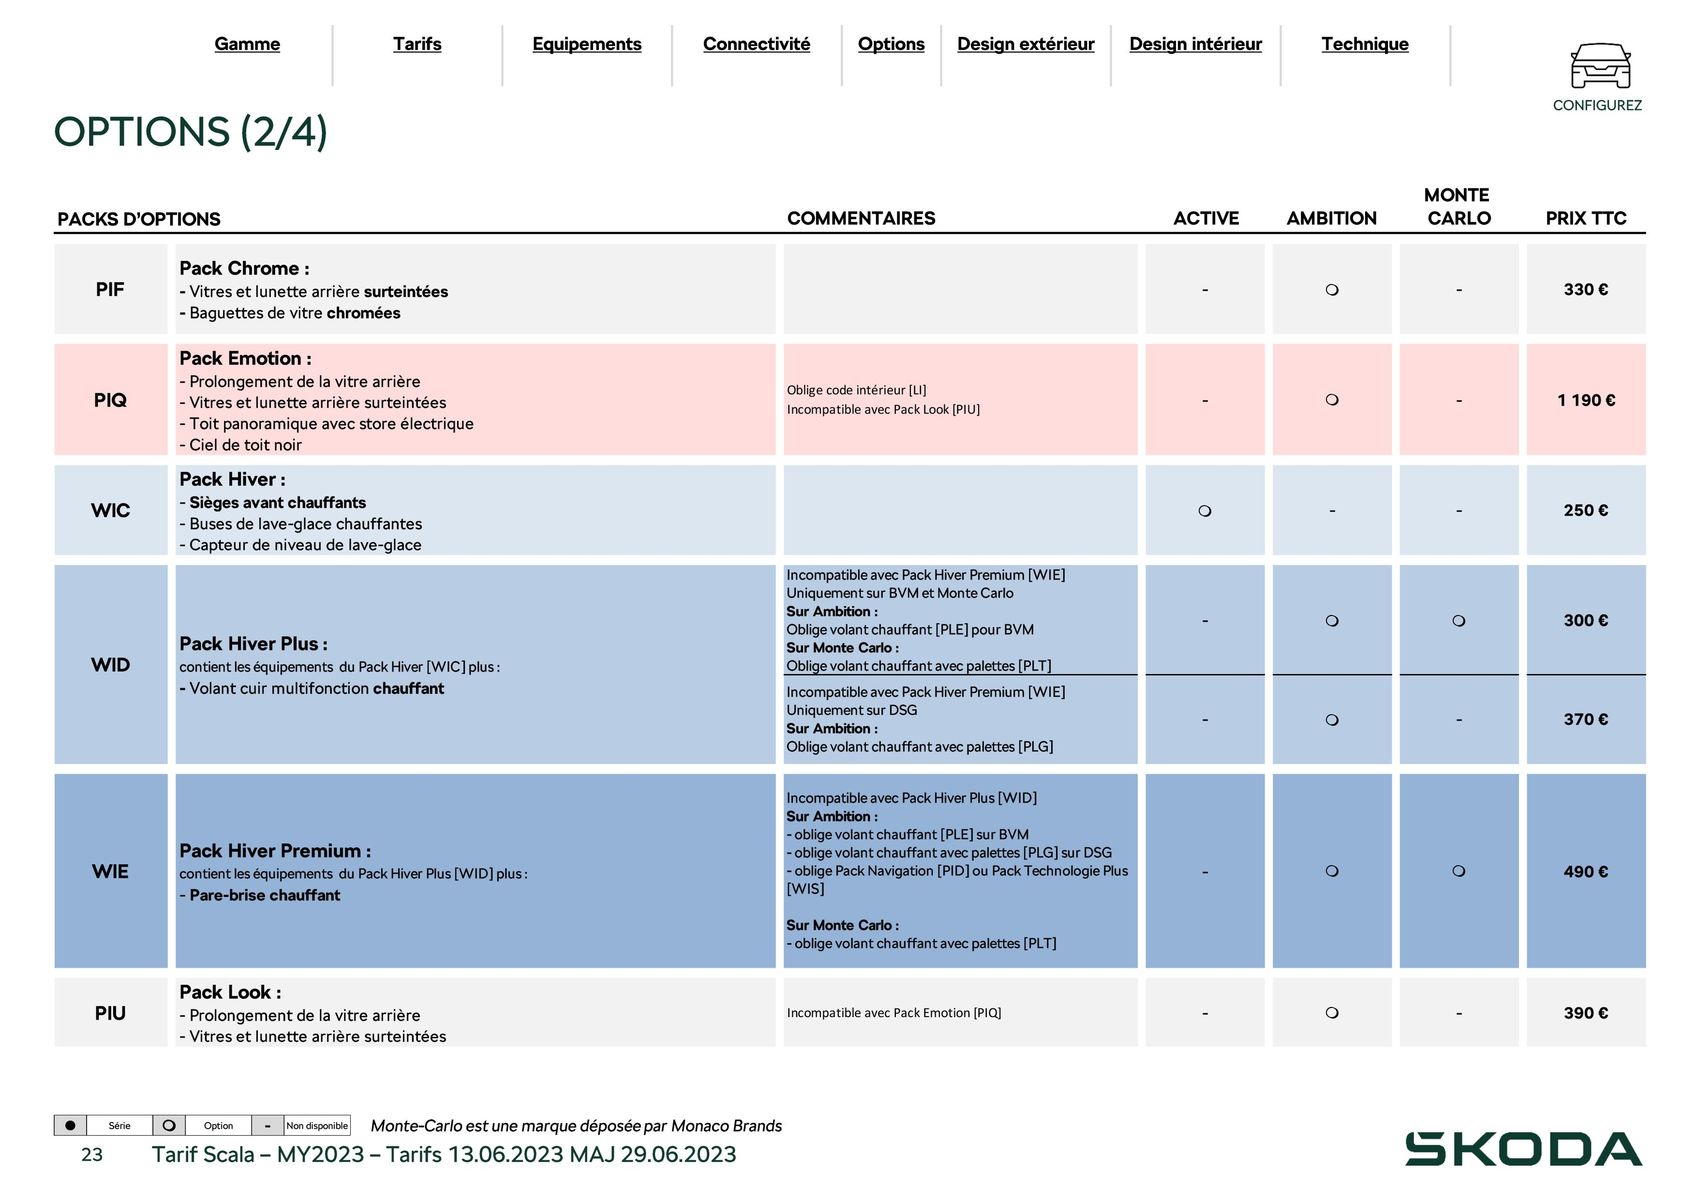Click the 390 € price
The height and width of the screenshot is (1200, 1697).
1586,1013
